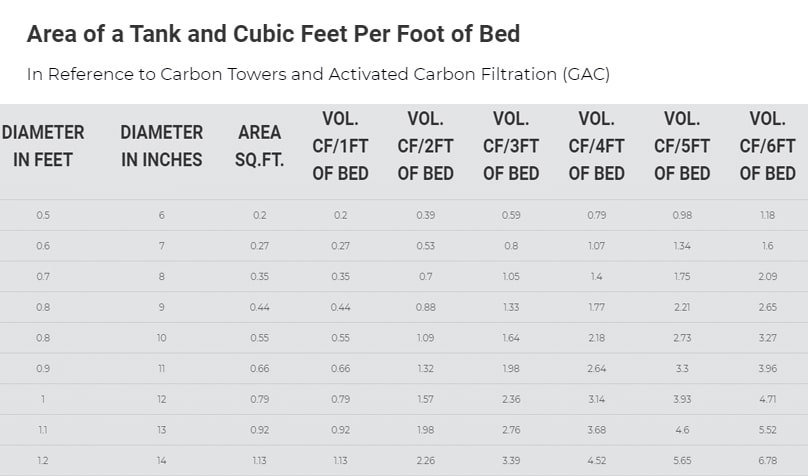Viewport: 808px width, 476px height.
Task: Click the 14 inches diameter cell
Action: tap(161, 461)
